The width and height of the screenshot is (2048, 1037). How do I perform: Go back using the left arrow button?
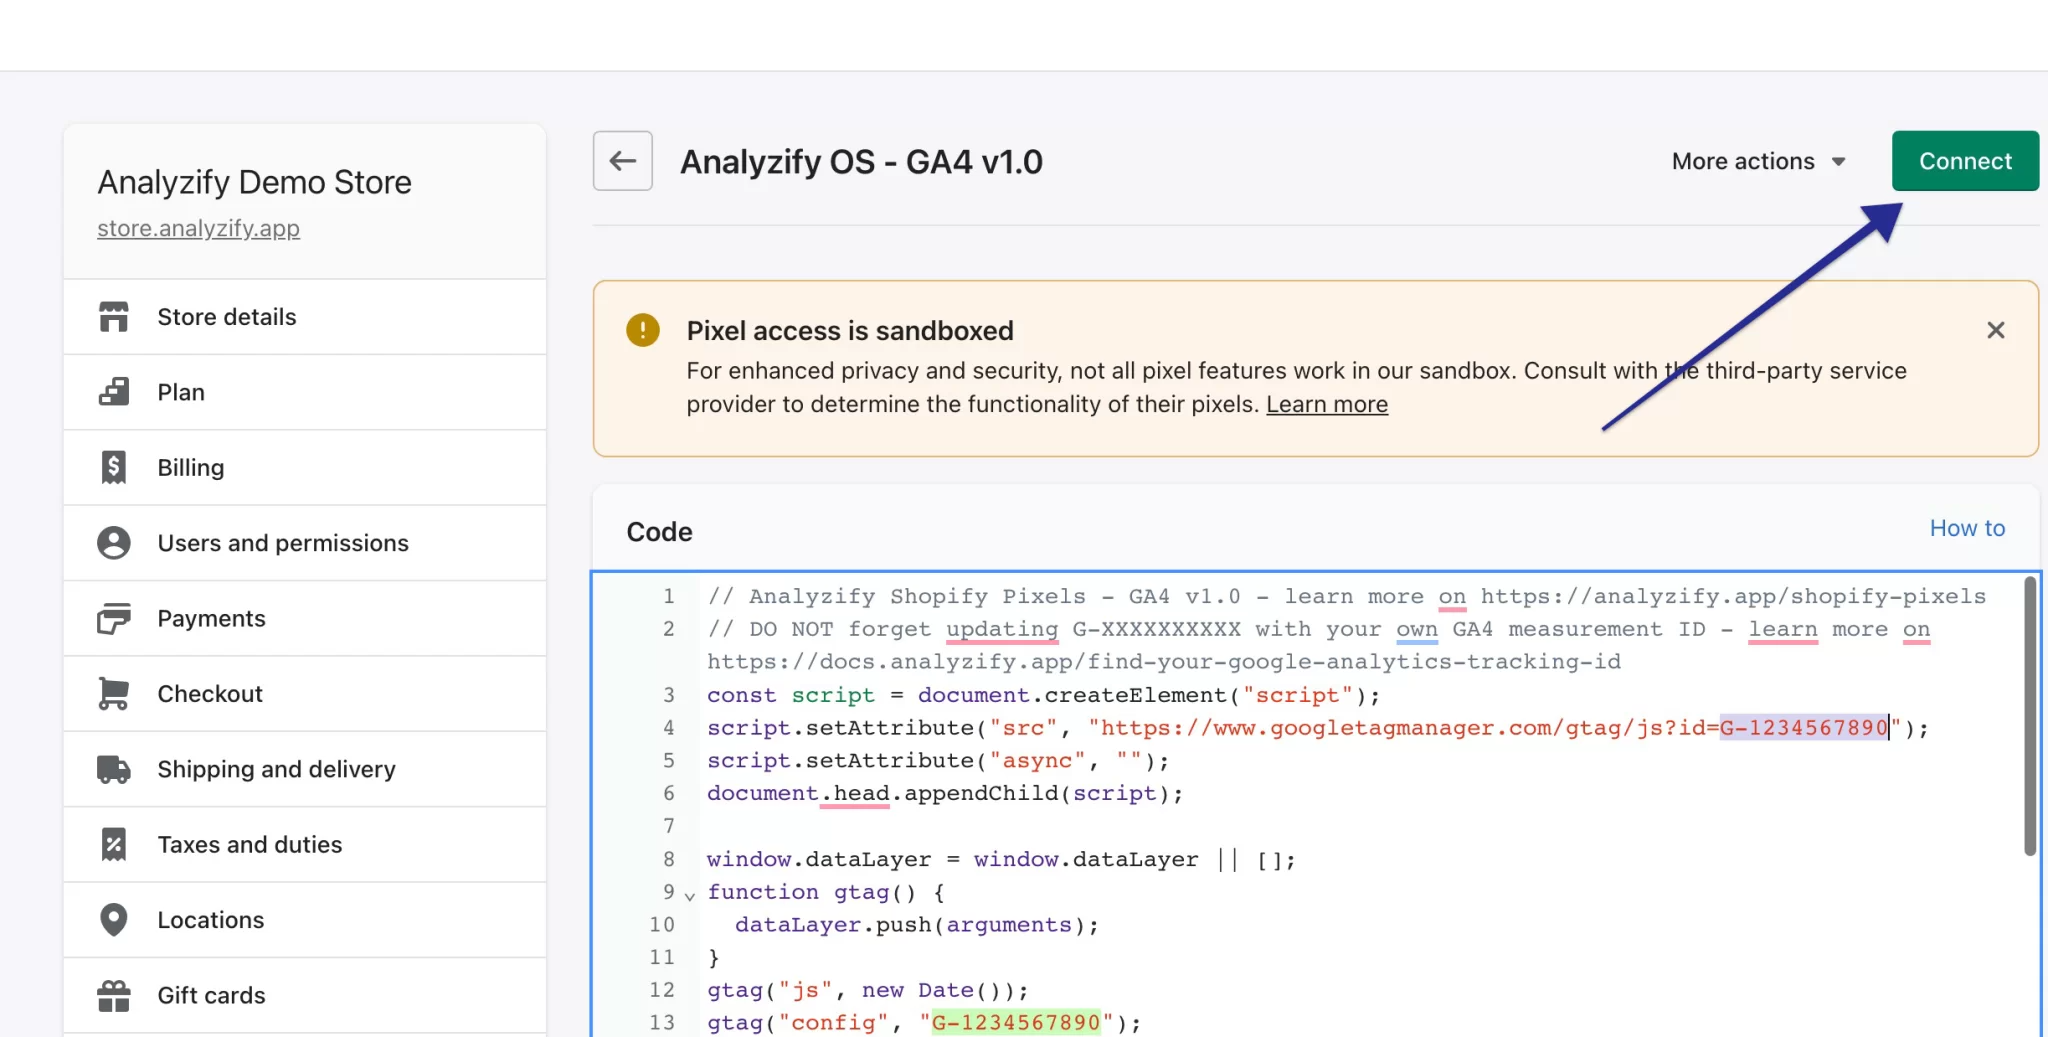623,161
